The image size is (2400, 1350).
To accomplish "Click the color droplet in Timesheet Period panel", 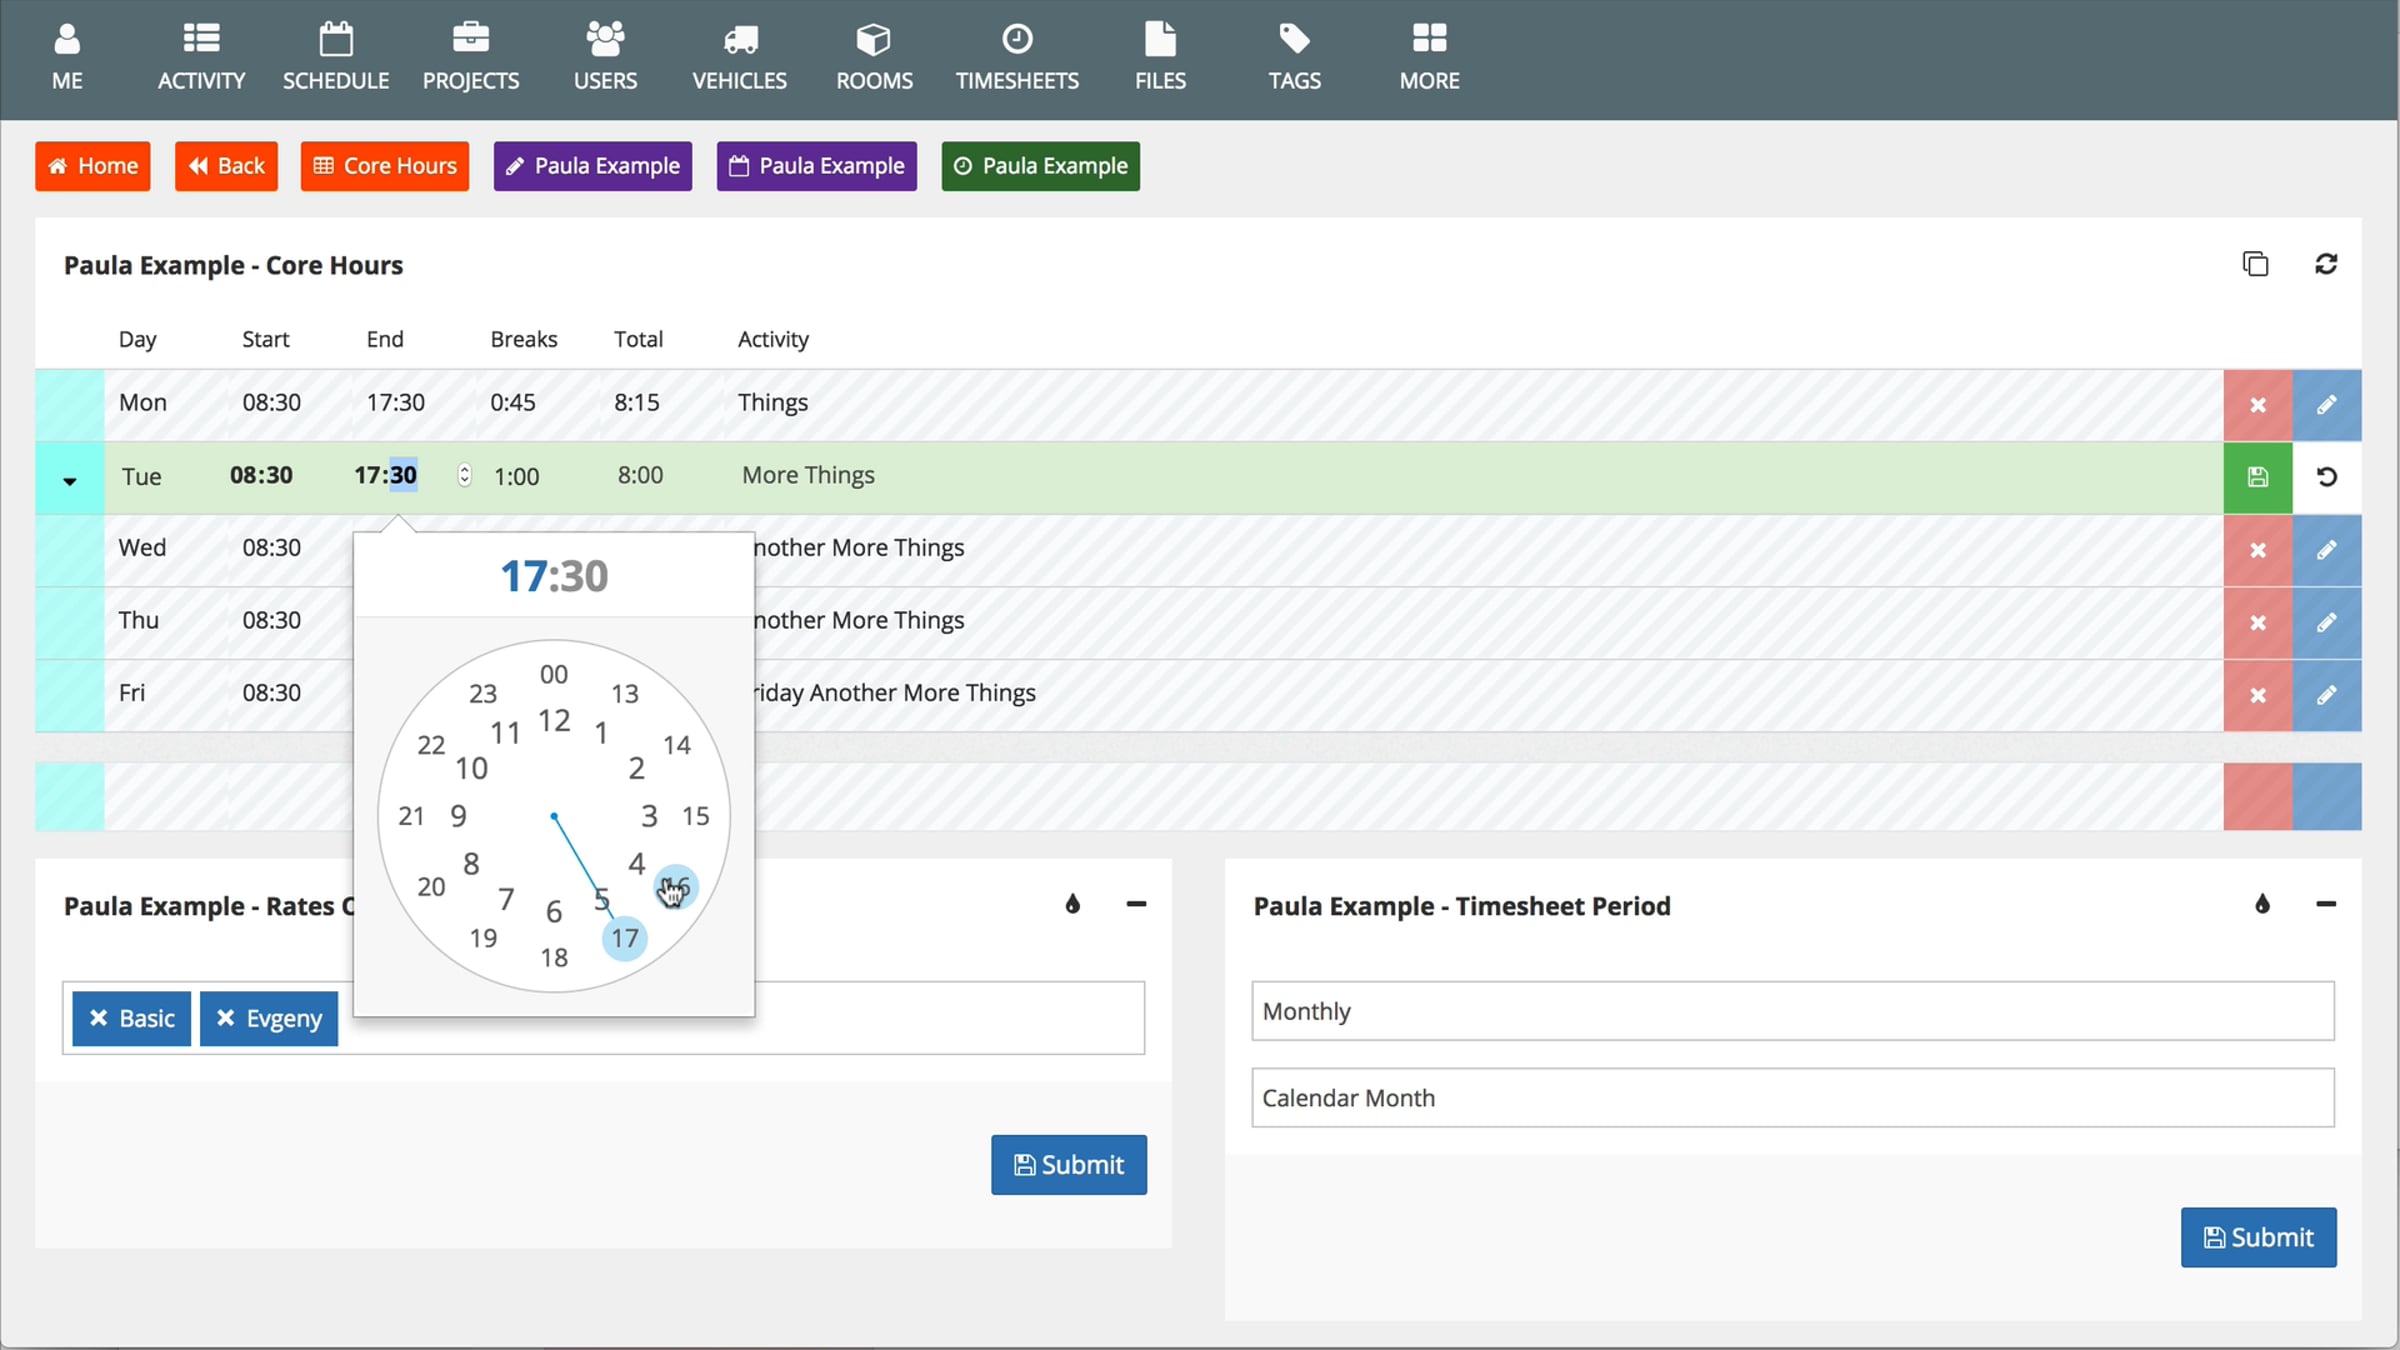I will point(2262,904).
